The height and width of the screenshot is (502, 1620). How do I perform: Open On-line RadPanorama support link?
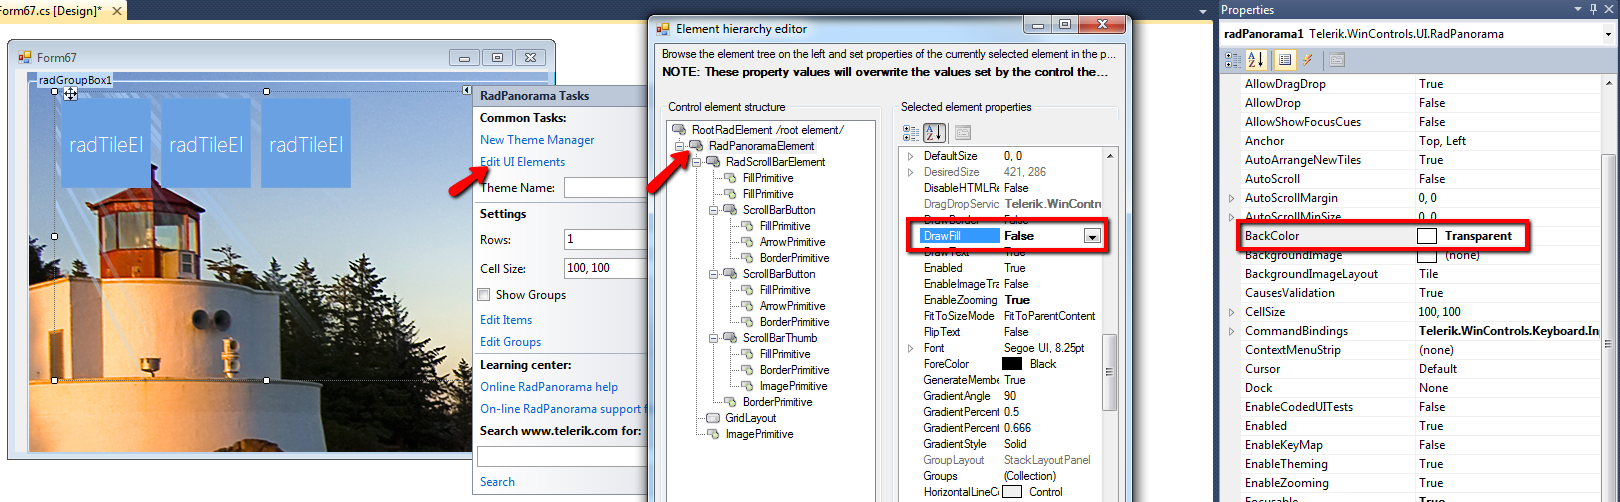(x=563, y=409)
